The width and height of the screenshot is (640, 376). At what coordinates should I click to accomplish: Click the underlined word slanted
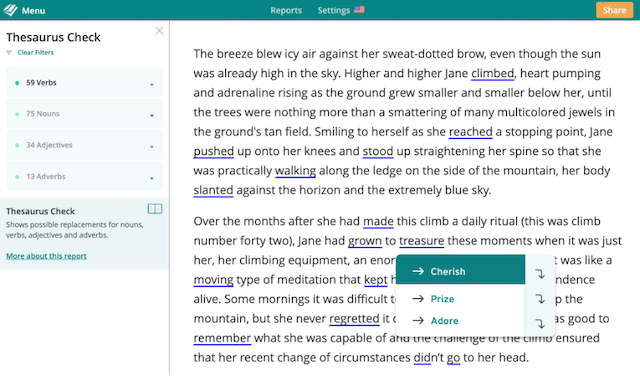pos(213,190)
